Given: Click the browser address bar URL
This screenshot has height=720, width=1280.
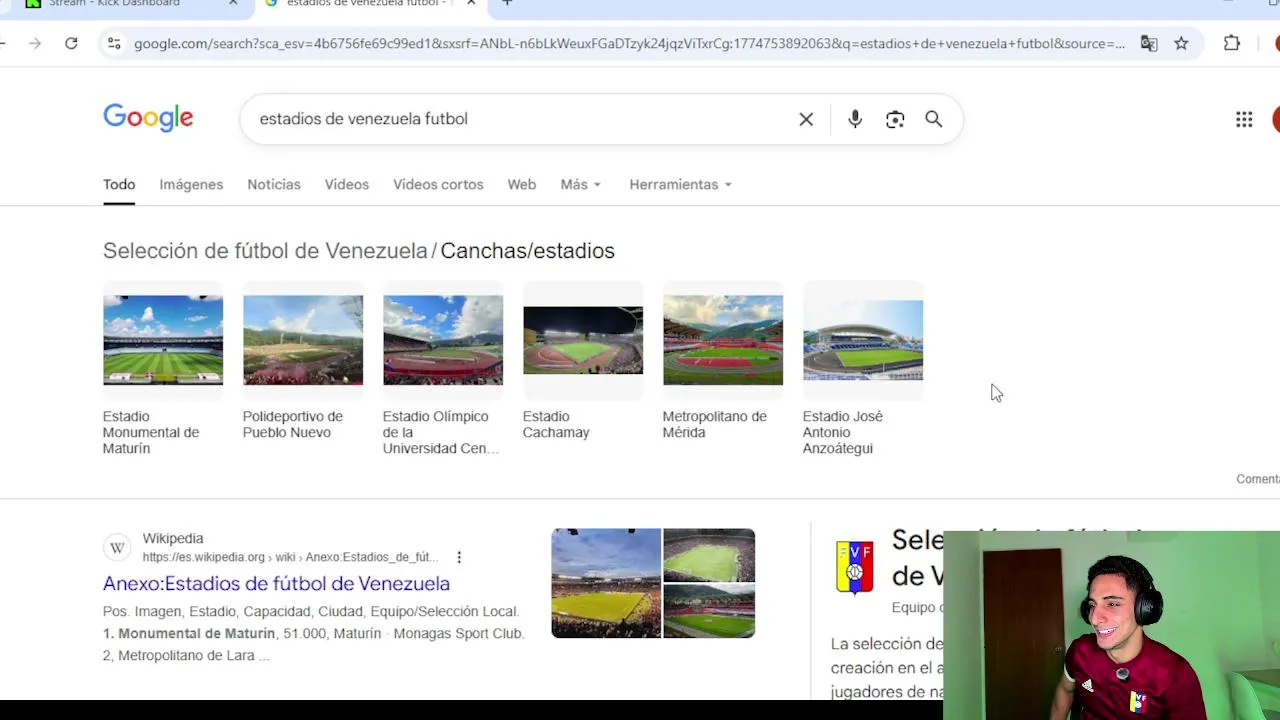Looking at the screenshot, I should point(629,43).
